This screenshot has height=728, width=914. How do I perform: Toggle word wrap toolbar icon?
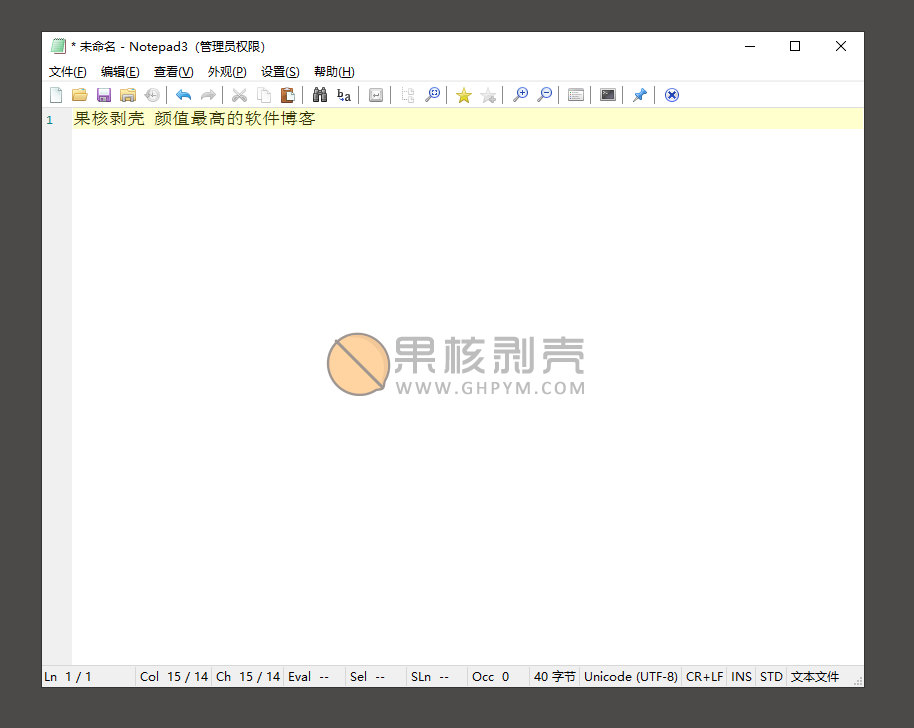pyautogui.click(x=376, y=95)
